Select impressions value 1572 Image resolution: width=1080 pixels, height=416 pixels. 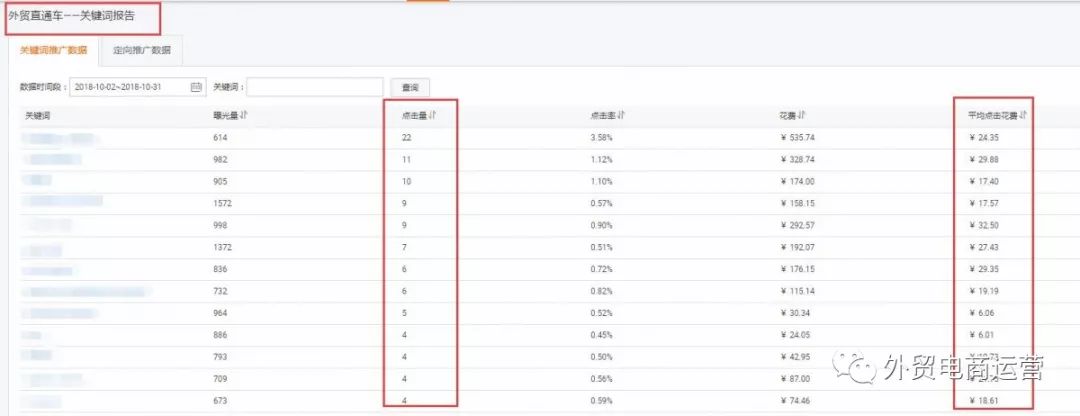coord(222,204)
